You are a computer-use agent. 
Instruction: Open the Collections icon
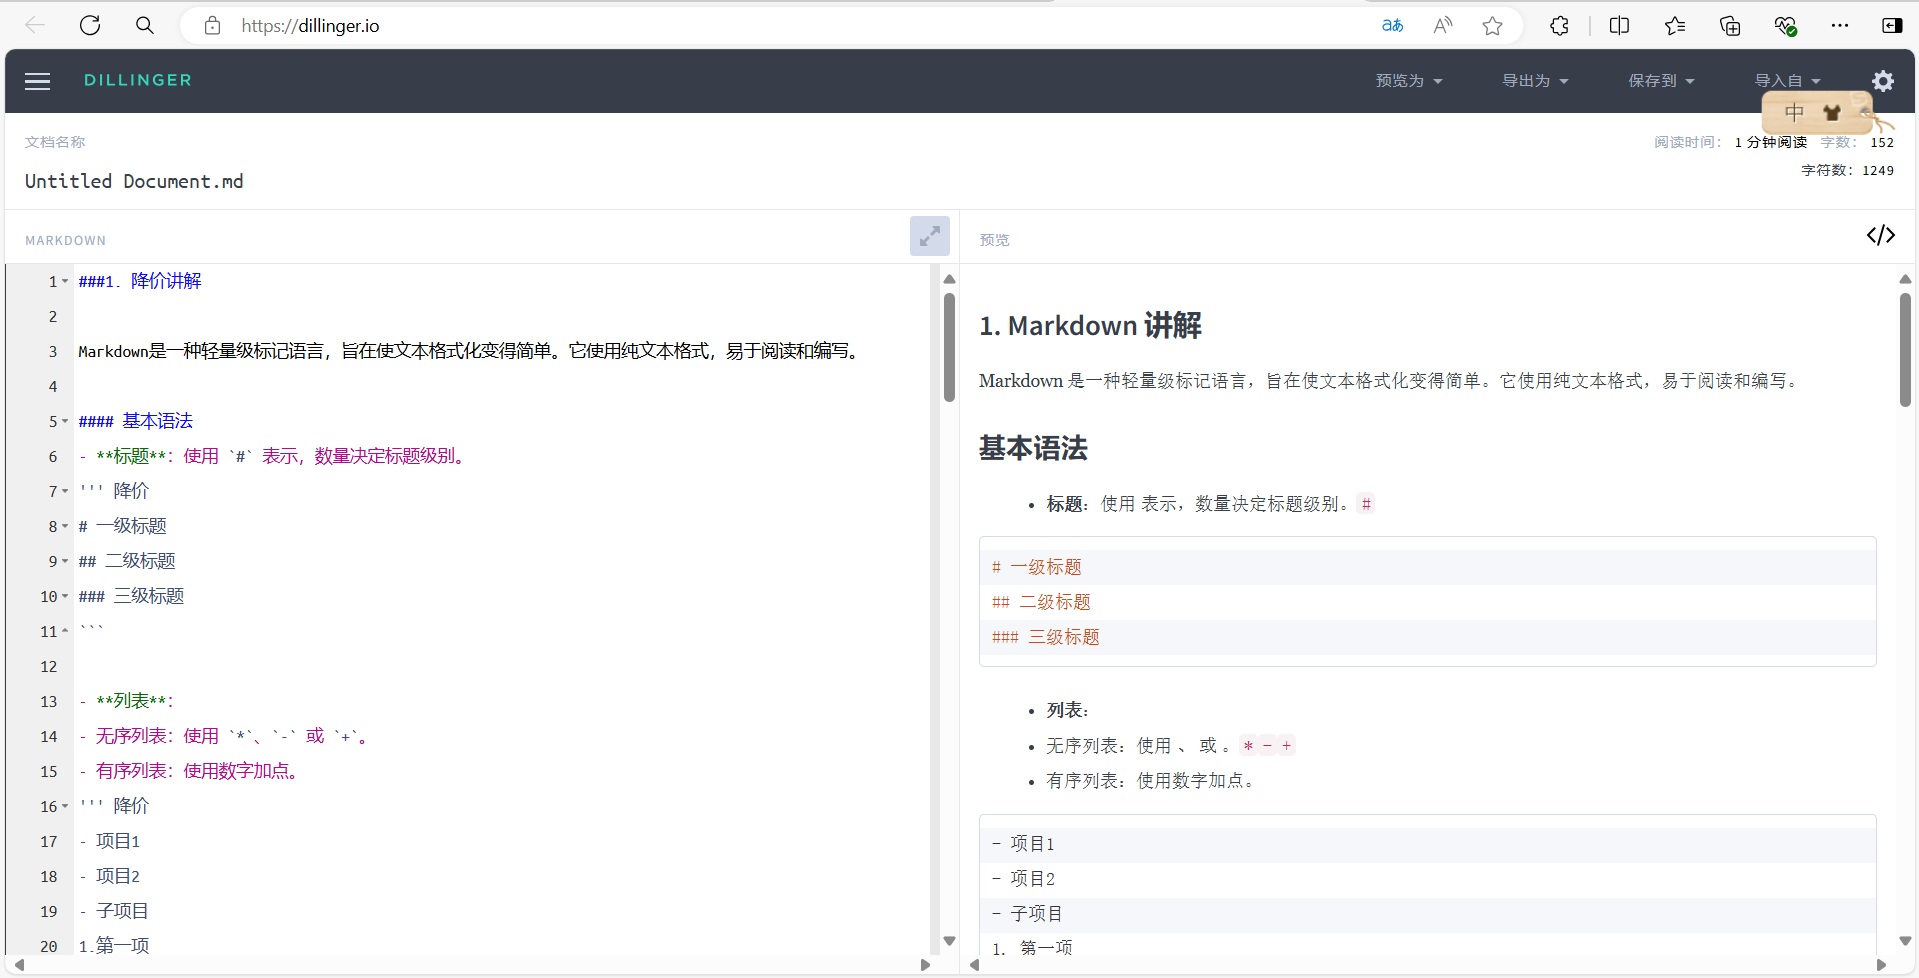coord(1730,26)
